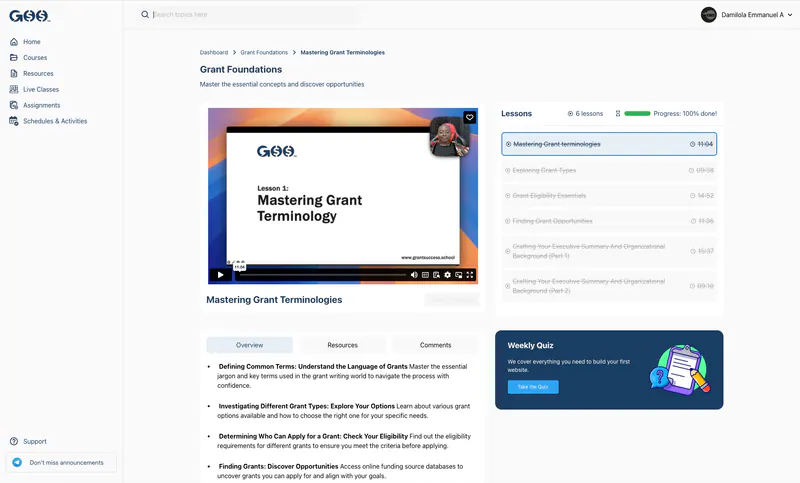Click the search magnifier icon
Screen dimensions: 800x483
click(x=145, y=14)
